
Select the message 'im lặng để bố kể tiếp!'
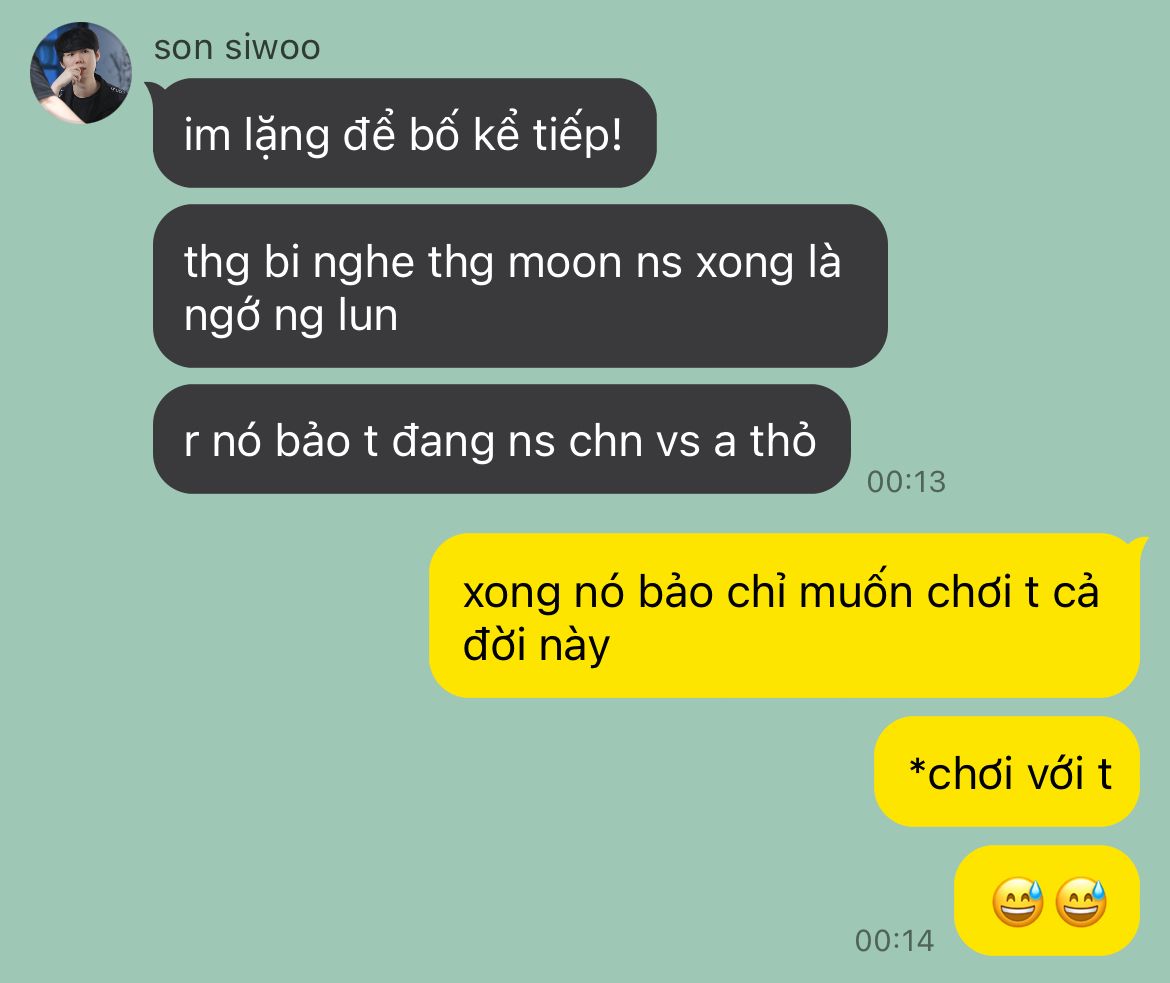(404, 133)
